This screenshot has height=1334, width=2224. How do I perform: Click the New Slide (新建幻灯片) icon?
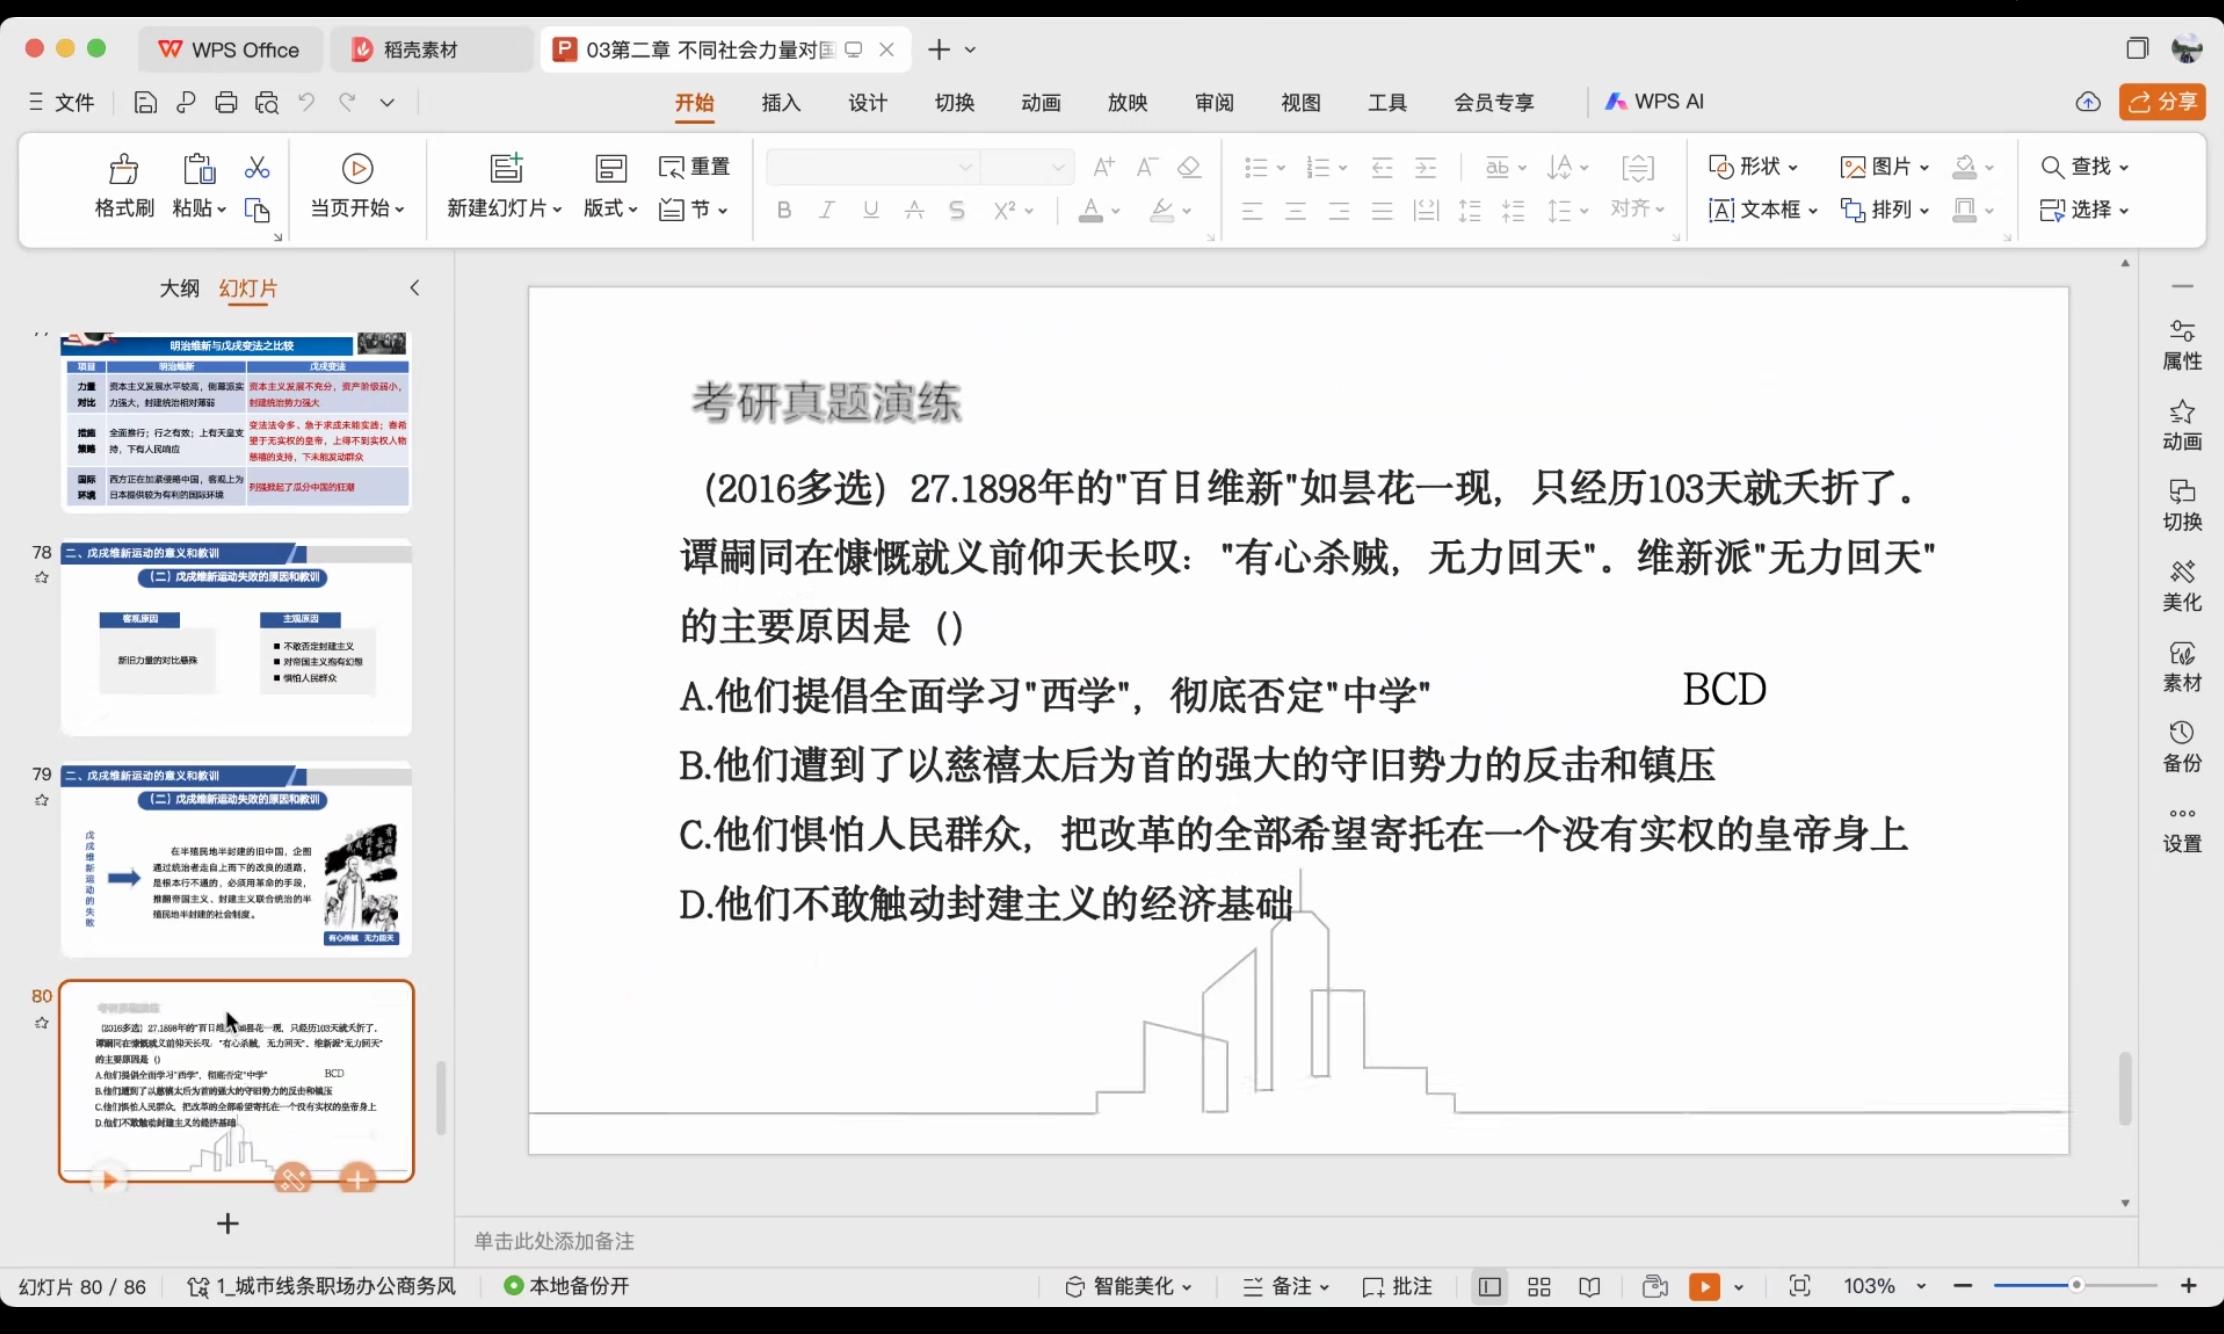click(x=506, y=168)
